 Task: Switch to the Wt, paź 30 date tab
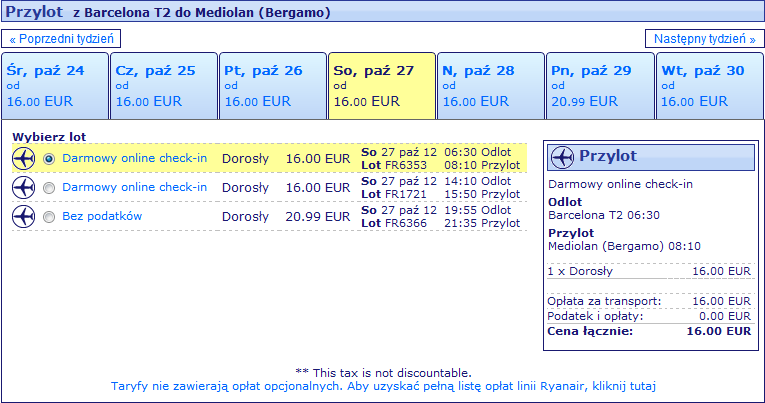pos(710,86)
